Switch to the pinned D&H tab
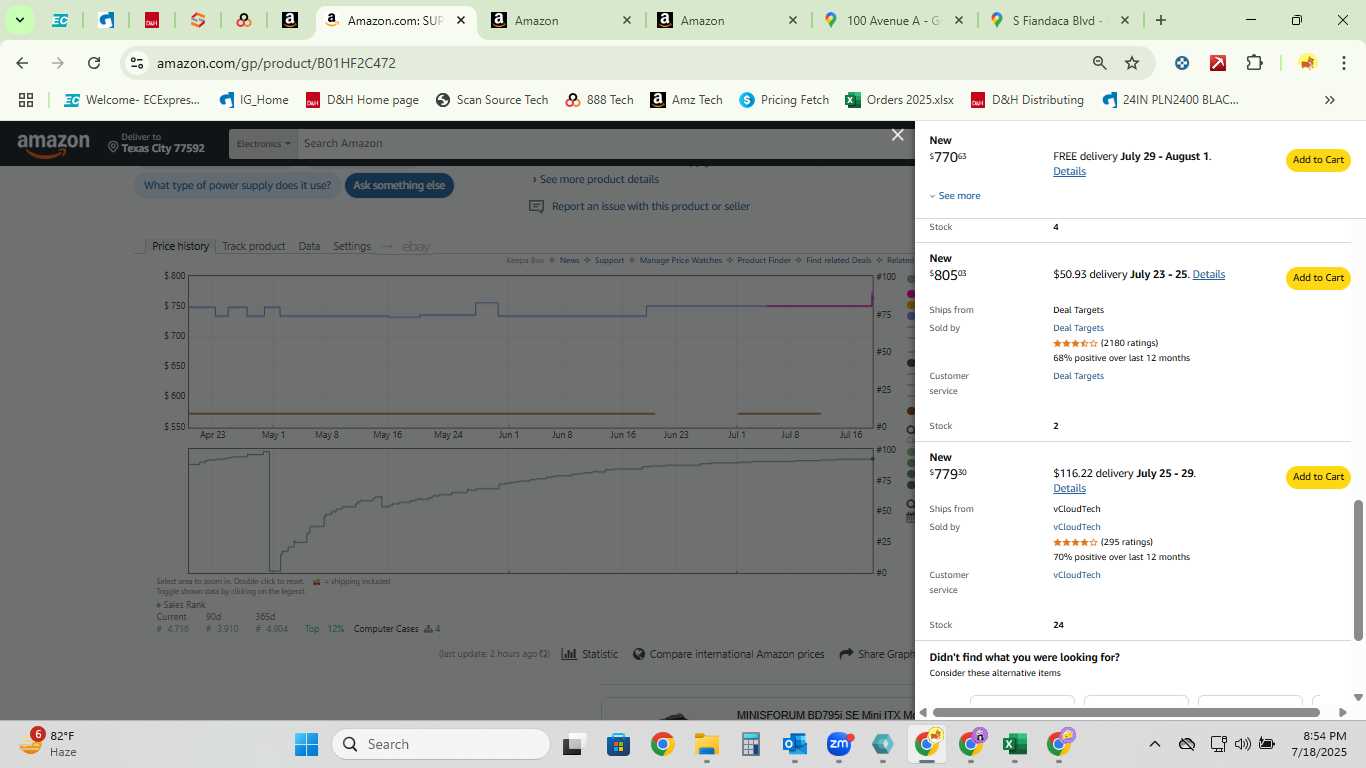The image size is (1366, 768). (152, 20)
